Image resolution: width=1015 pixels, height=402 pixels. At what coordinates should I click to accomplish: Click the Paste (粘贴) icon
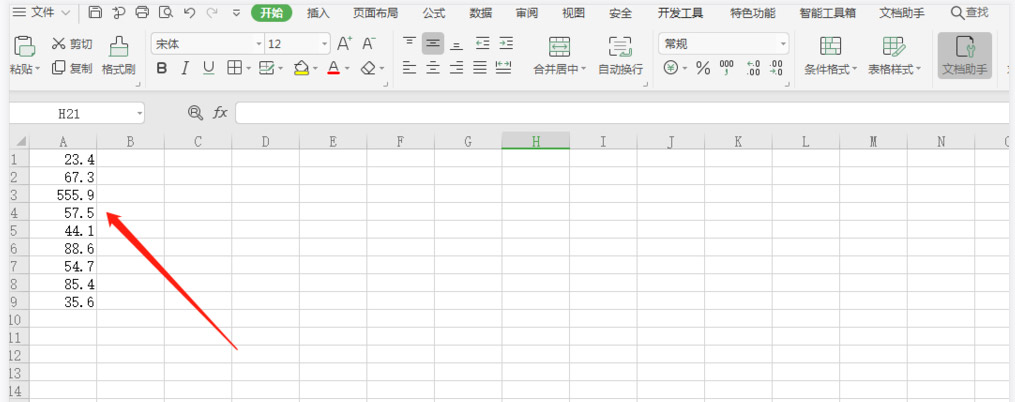[25, 46]
